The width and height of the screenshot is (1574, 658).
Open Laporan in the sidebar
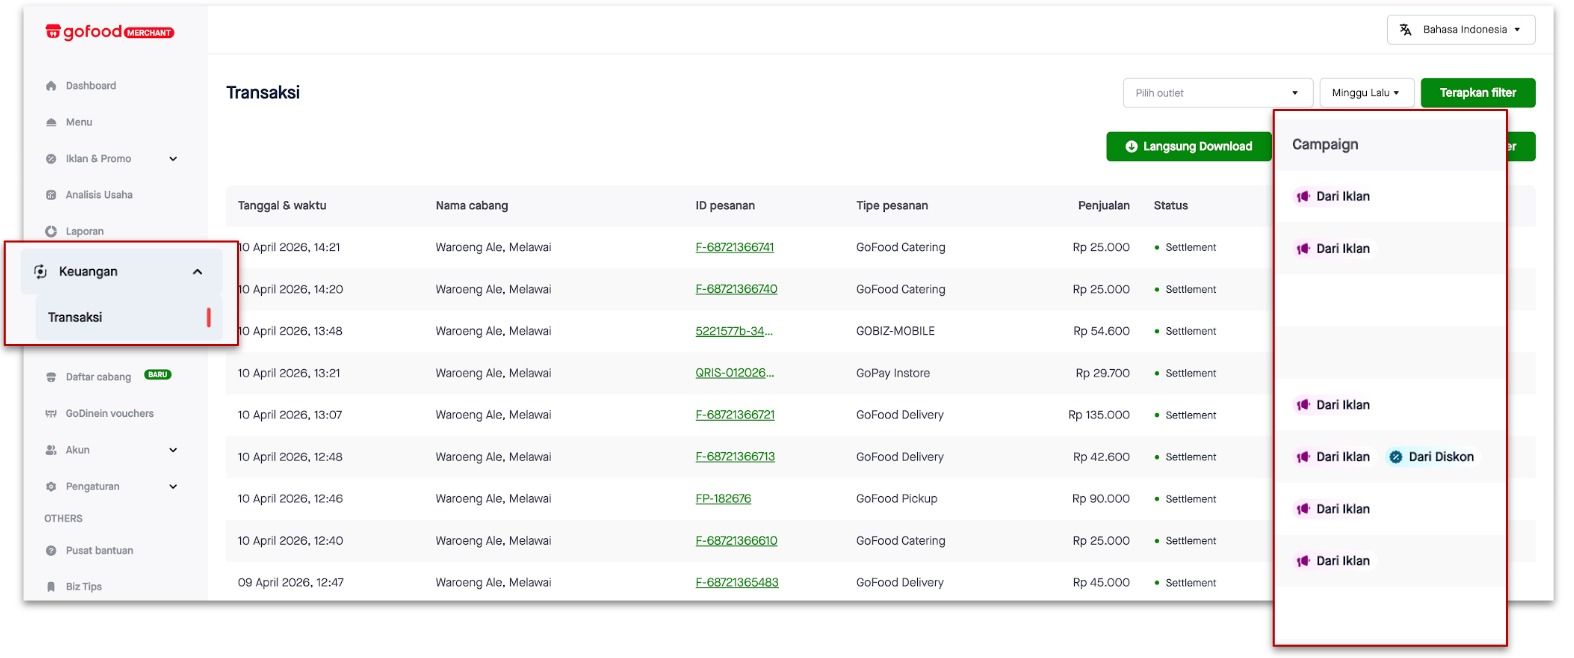(85, 231)
